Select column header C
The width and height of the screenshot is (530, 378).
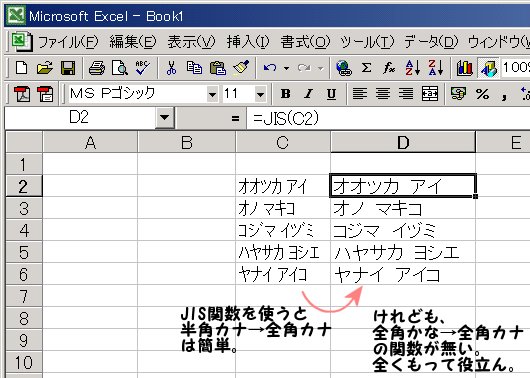(283, 142)
